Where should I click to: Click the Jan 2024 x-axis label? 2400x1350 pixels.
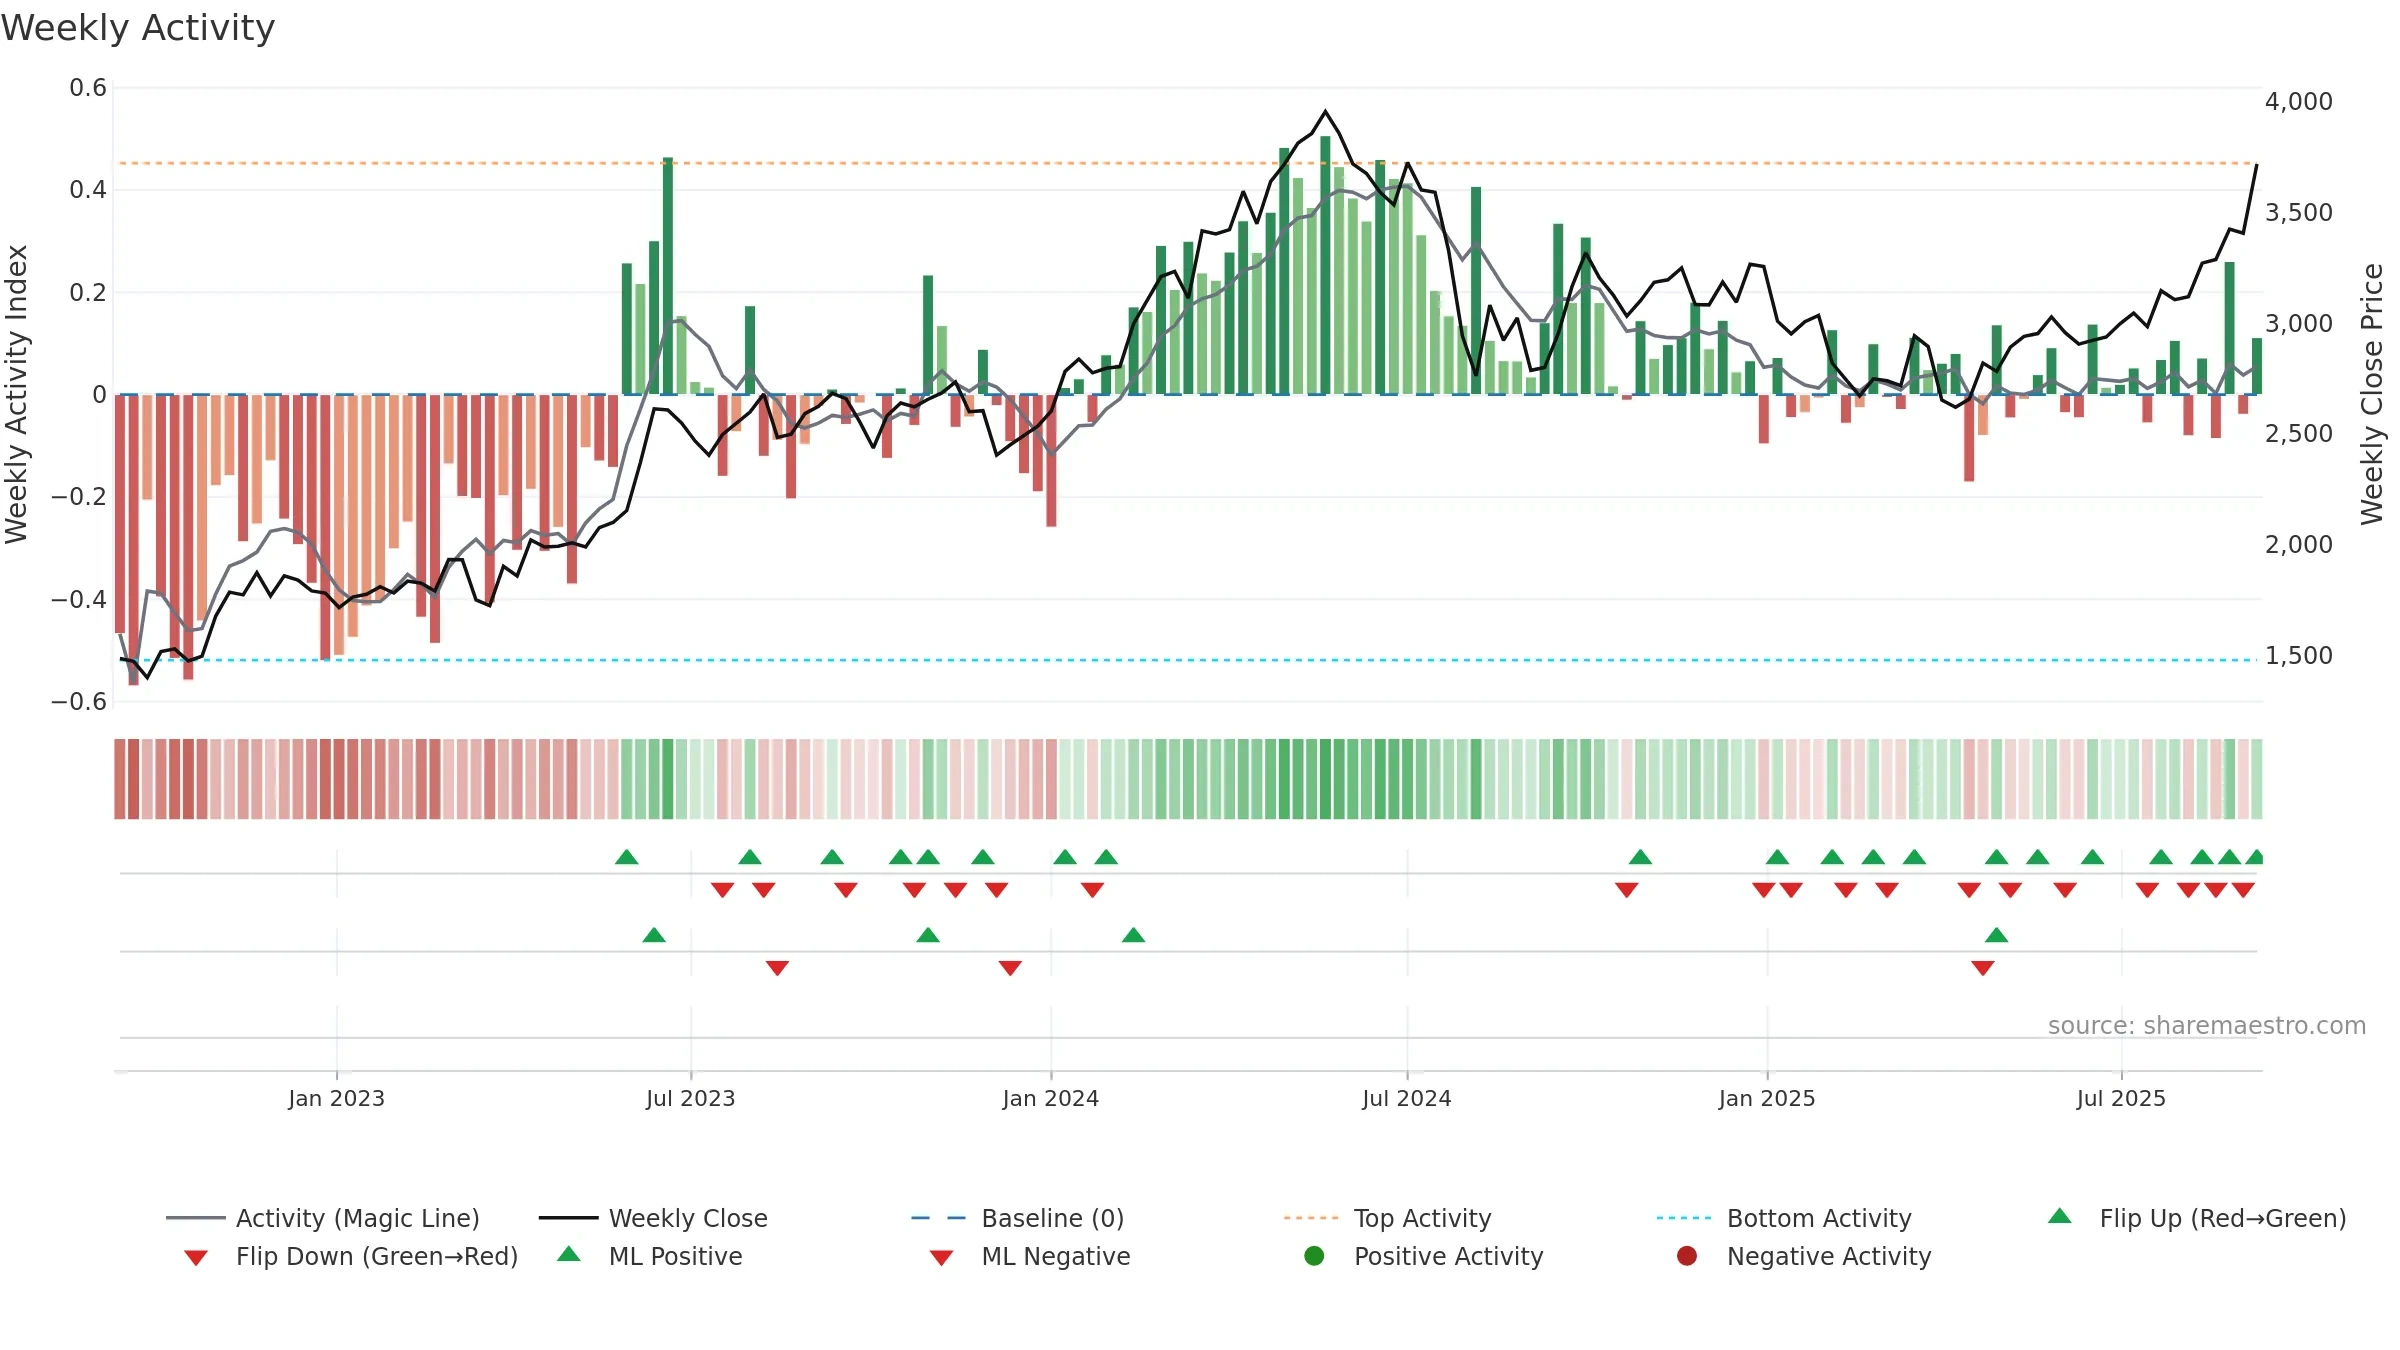[1050, 1098]
